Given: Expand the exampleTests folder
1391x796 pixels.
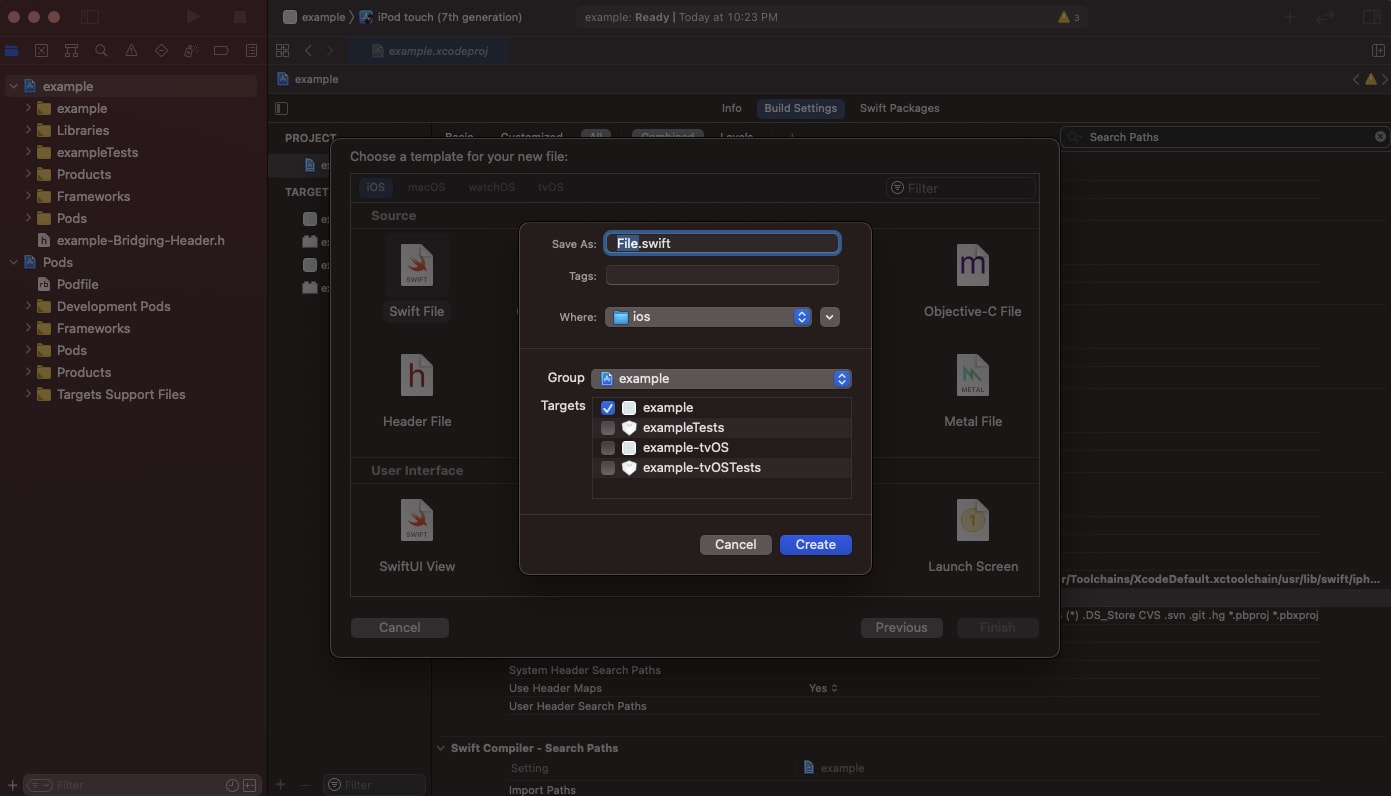Looking at the screenshot, I should (28, 153).
